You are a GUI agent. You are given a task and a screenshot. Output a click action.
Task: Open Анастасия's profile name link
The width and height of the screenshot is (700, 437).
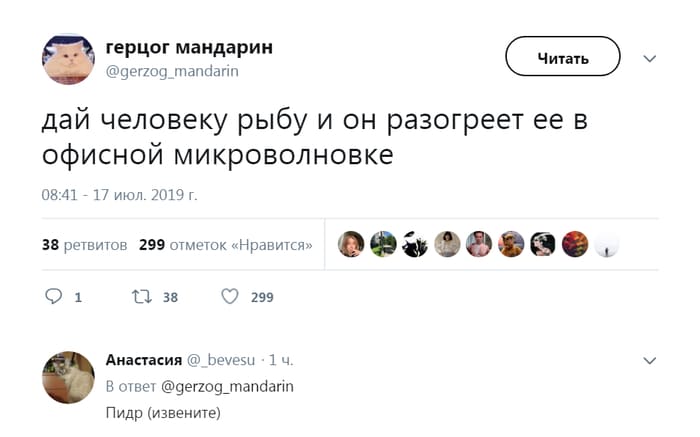pos(143,360)
